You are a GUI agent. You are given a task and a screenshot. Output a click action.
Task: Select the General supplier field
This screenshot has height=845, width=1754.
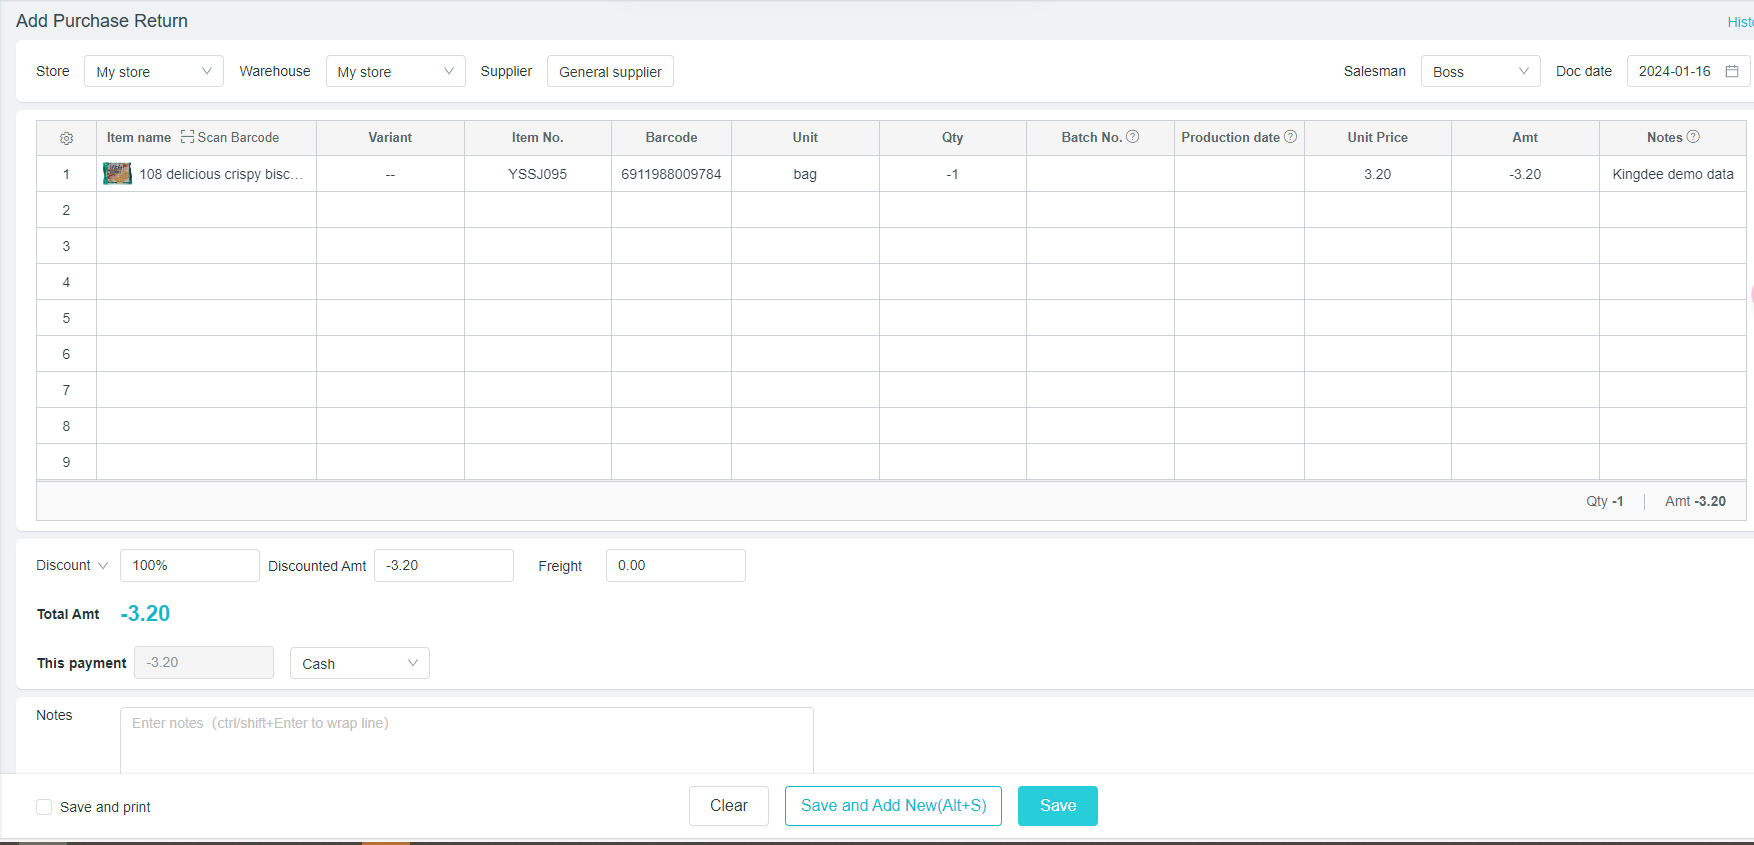[x=610, y=71]
